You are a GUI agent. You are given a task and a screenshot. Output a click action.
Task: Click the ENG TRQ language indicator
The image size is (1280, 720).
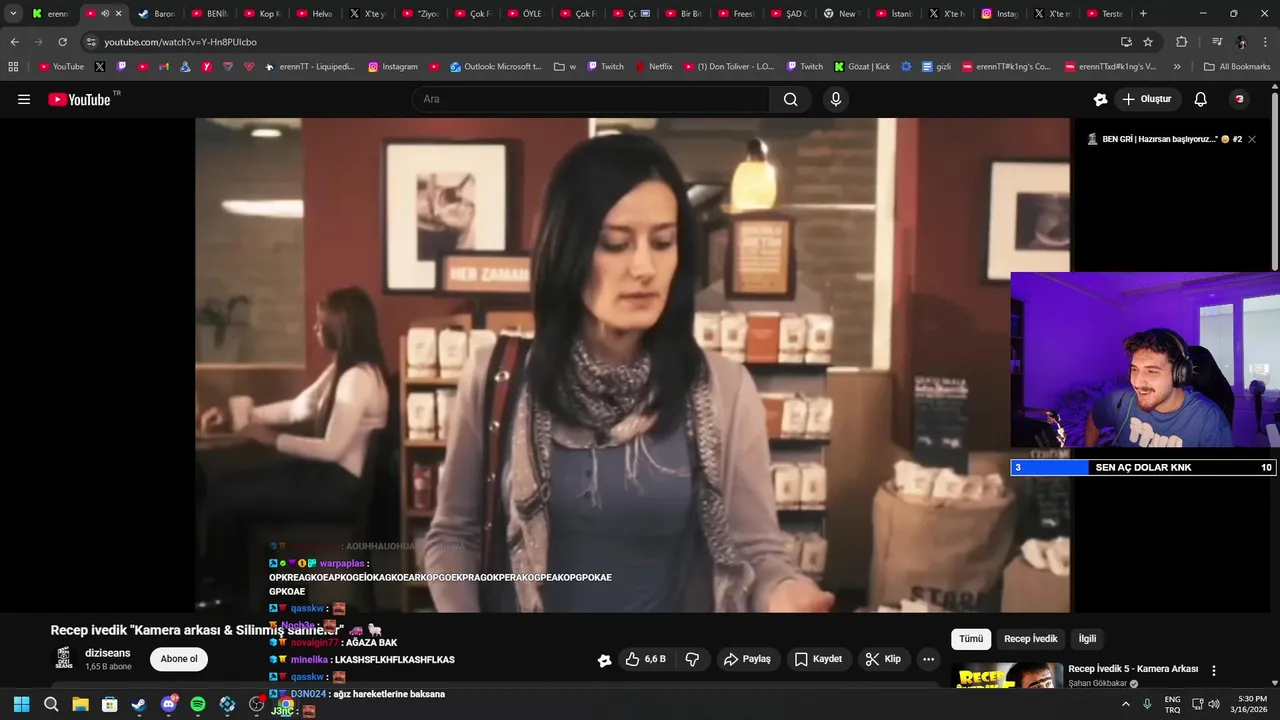[x=1172, y=704]
